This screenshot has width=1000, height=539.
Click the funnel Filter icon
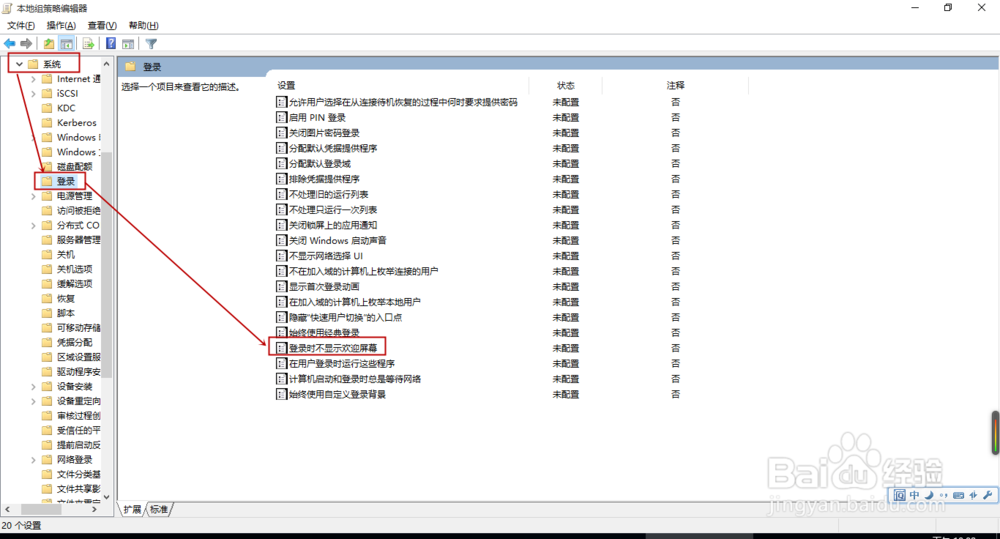coord(151,43)
